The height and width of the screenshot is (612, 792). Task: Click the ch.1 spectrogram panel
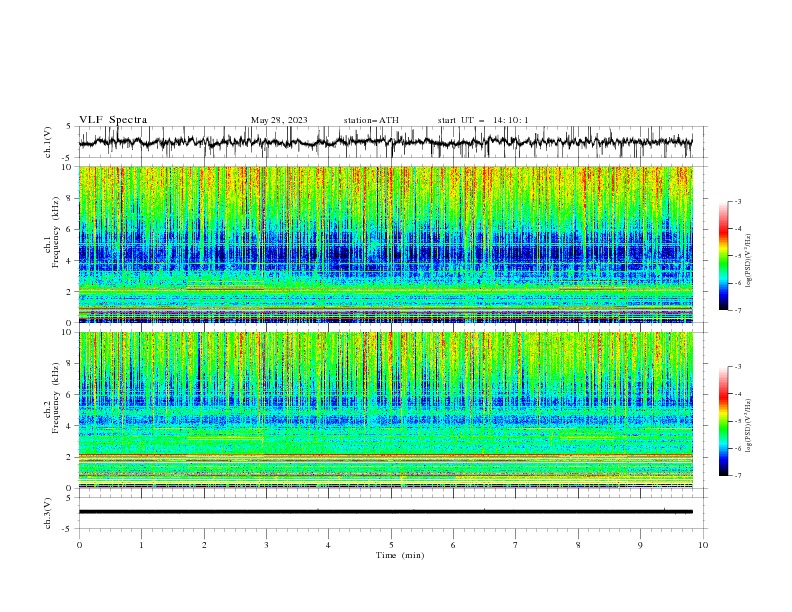click(385, 244)
